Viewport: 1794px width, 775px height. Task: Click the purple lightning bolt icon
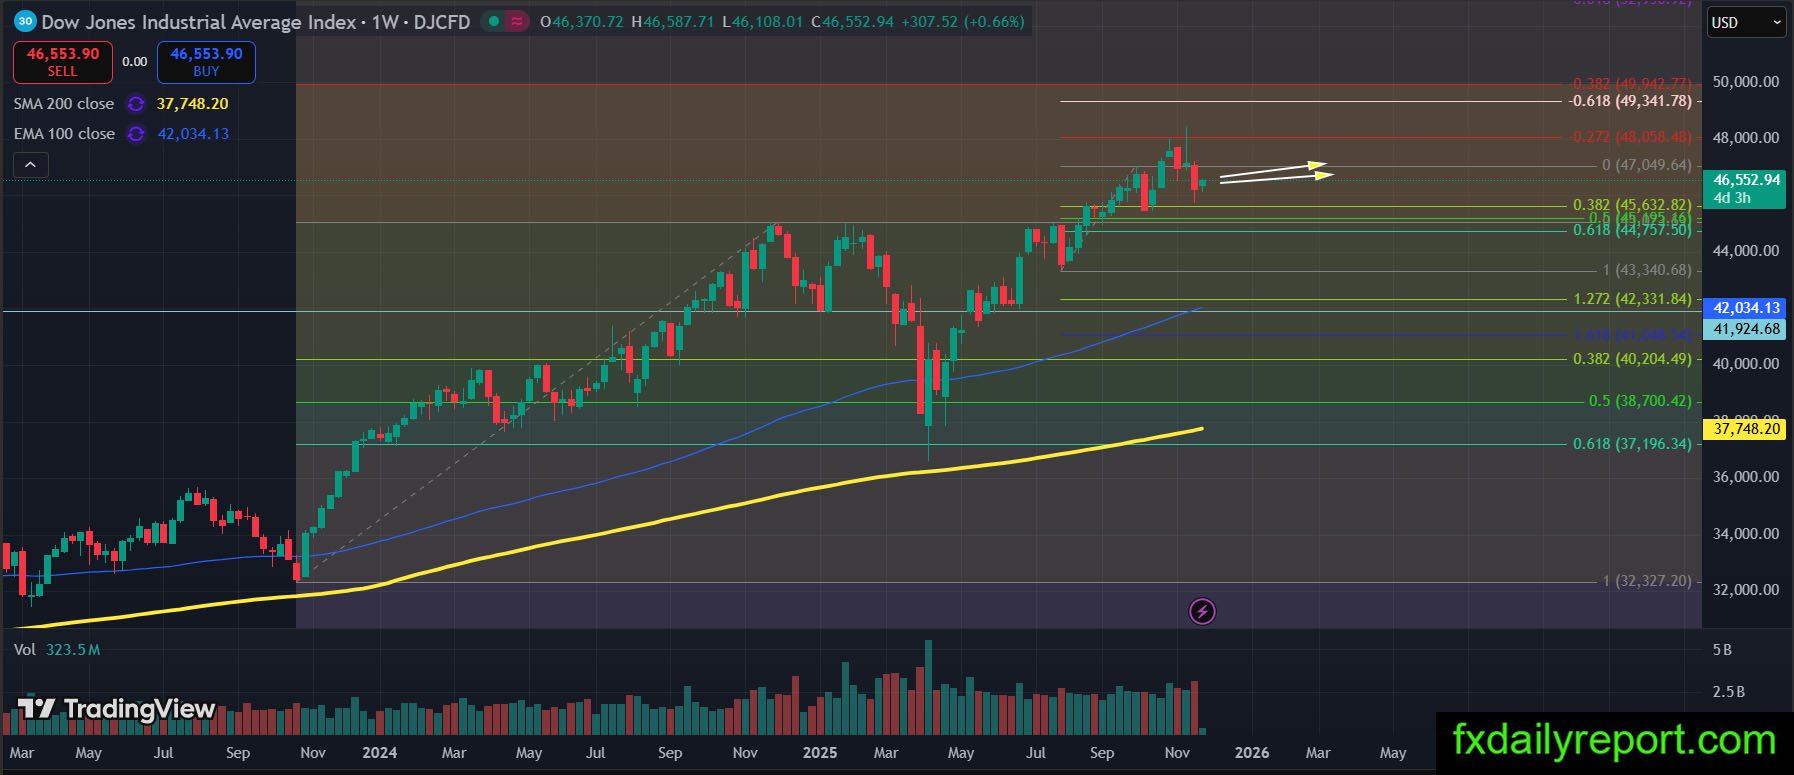1202,611
